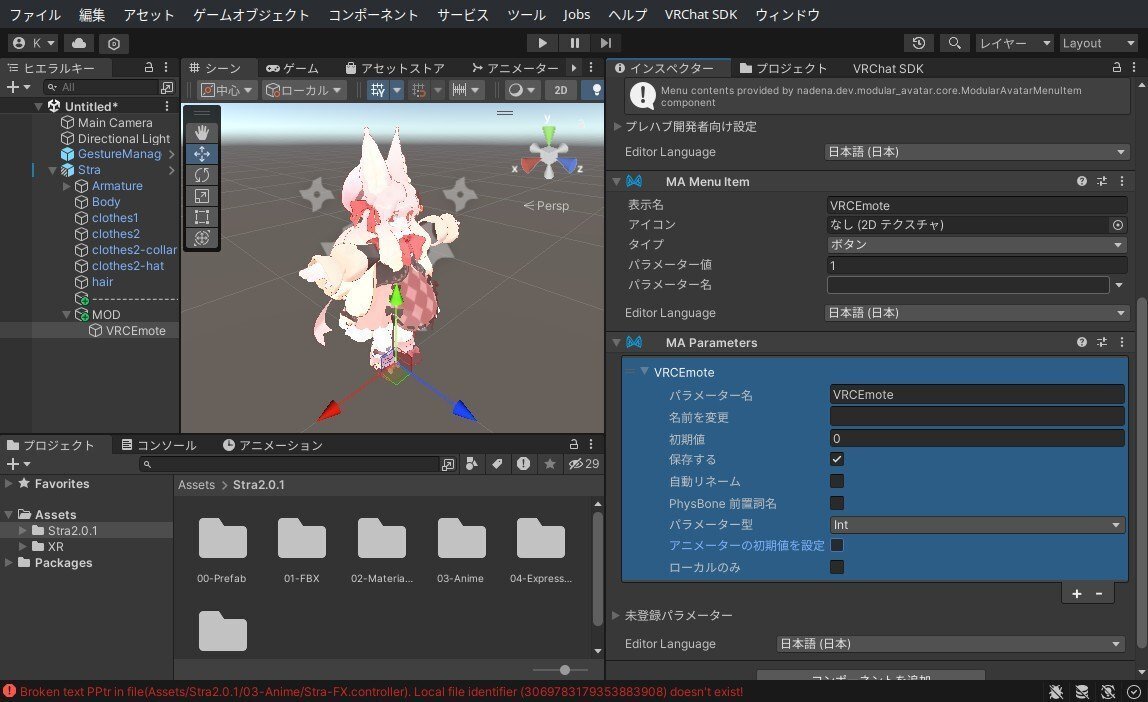
Task: Select the Rotate tool
Action: click(201, 174)
